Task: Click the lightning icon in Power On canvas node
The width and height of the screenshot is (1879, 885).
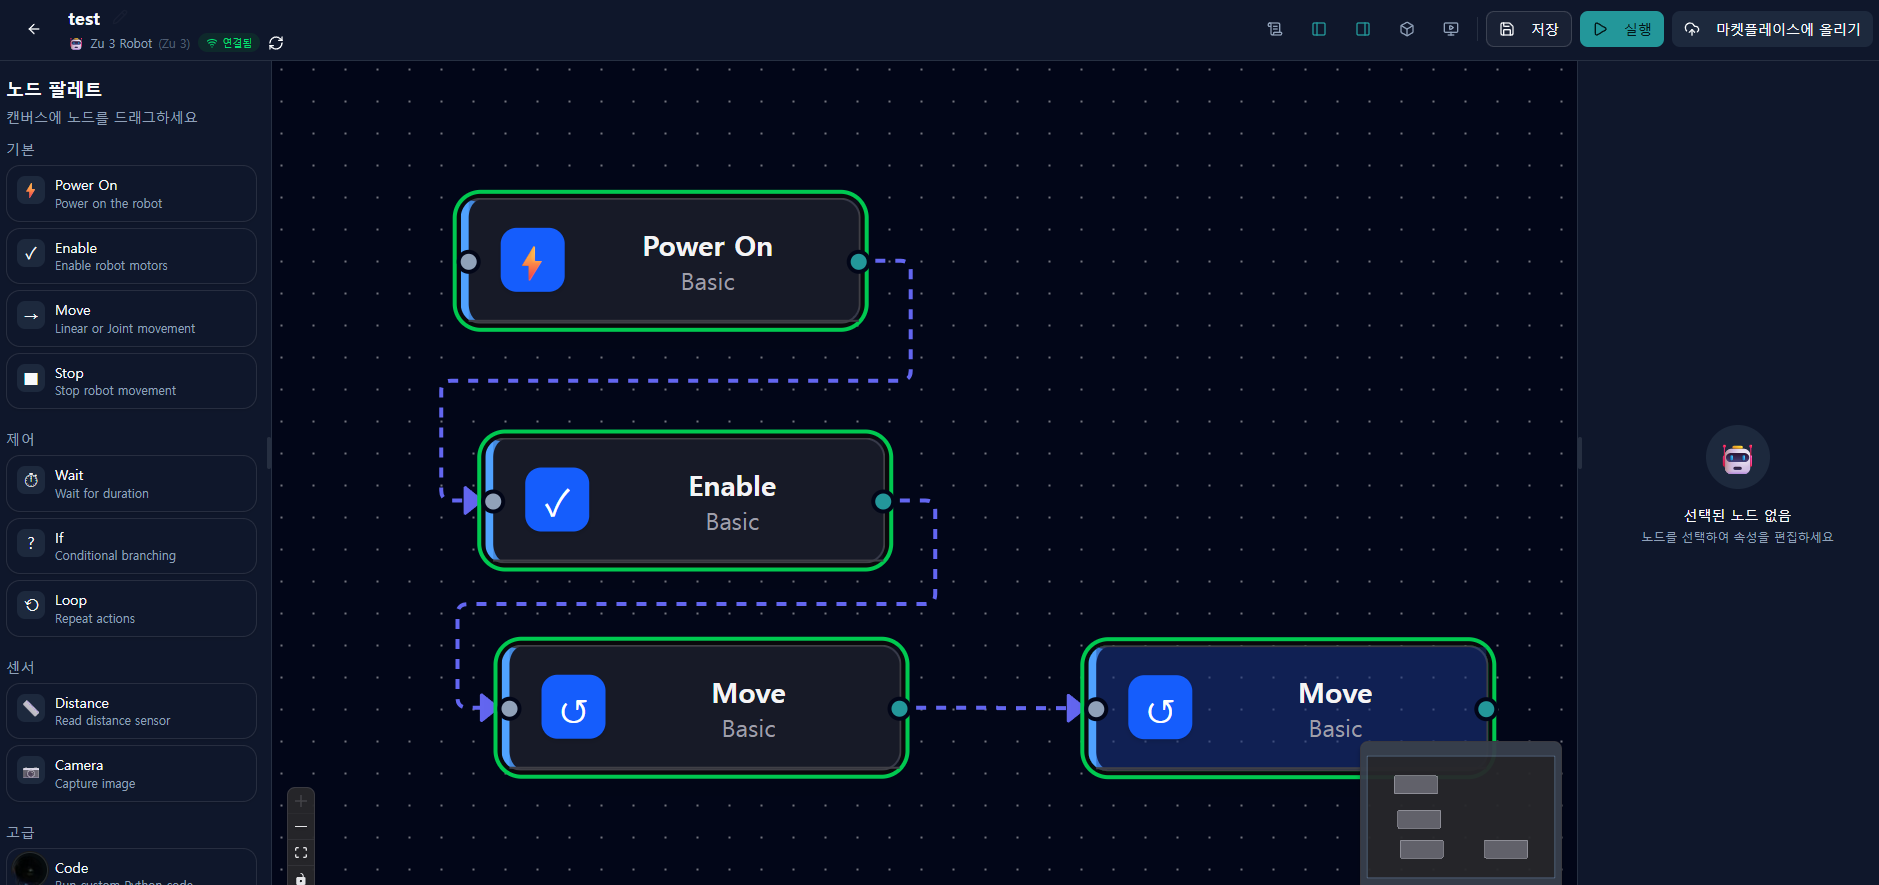Action: point(532,261)
